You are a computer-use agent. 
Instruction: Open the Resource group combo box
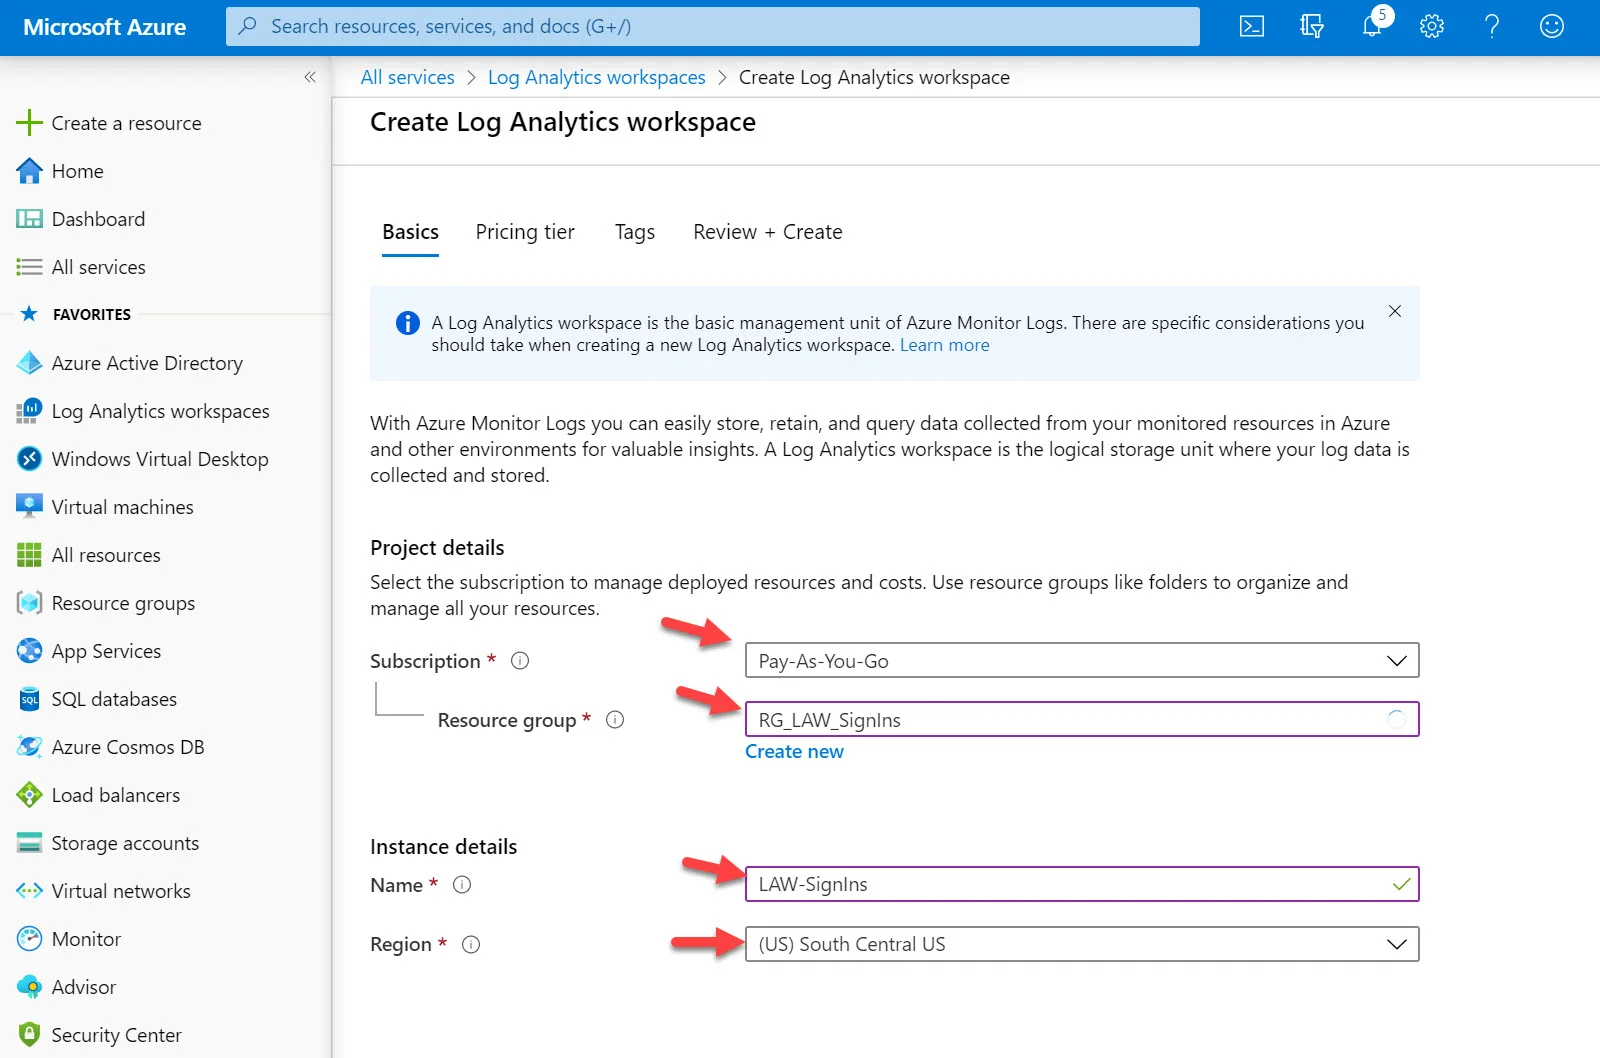coord(1082,720)
